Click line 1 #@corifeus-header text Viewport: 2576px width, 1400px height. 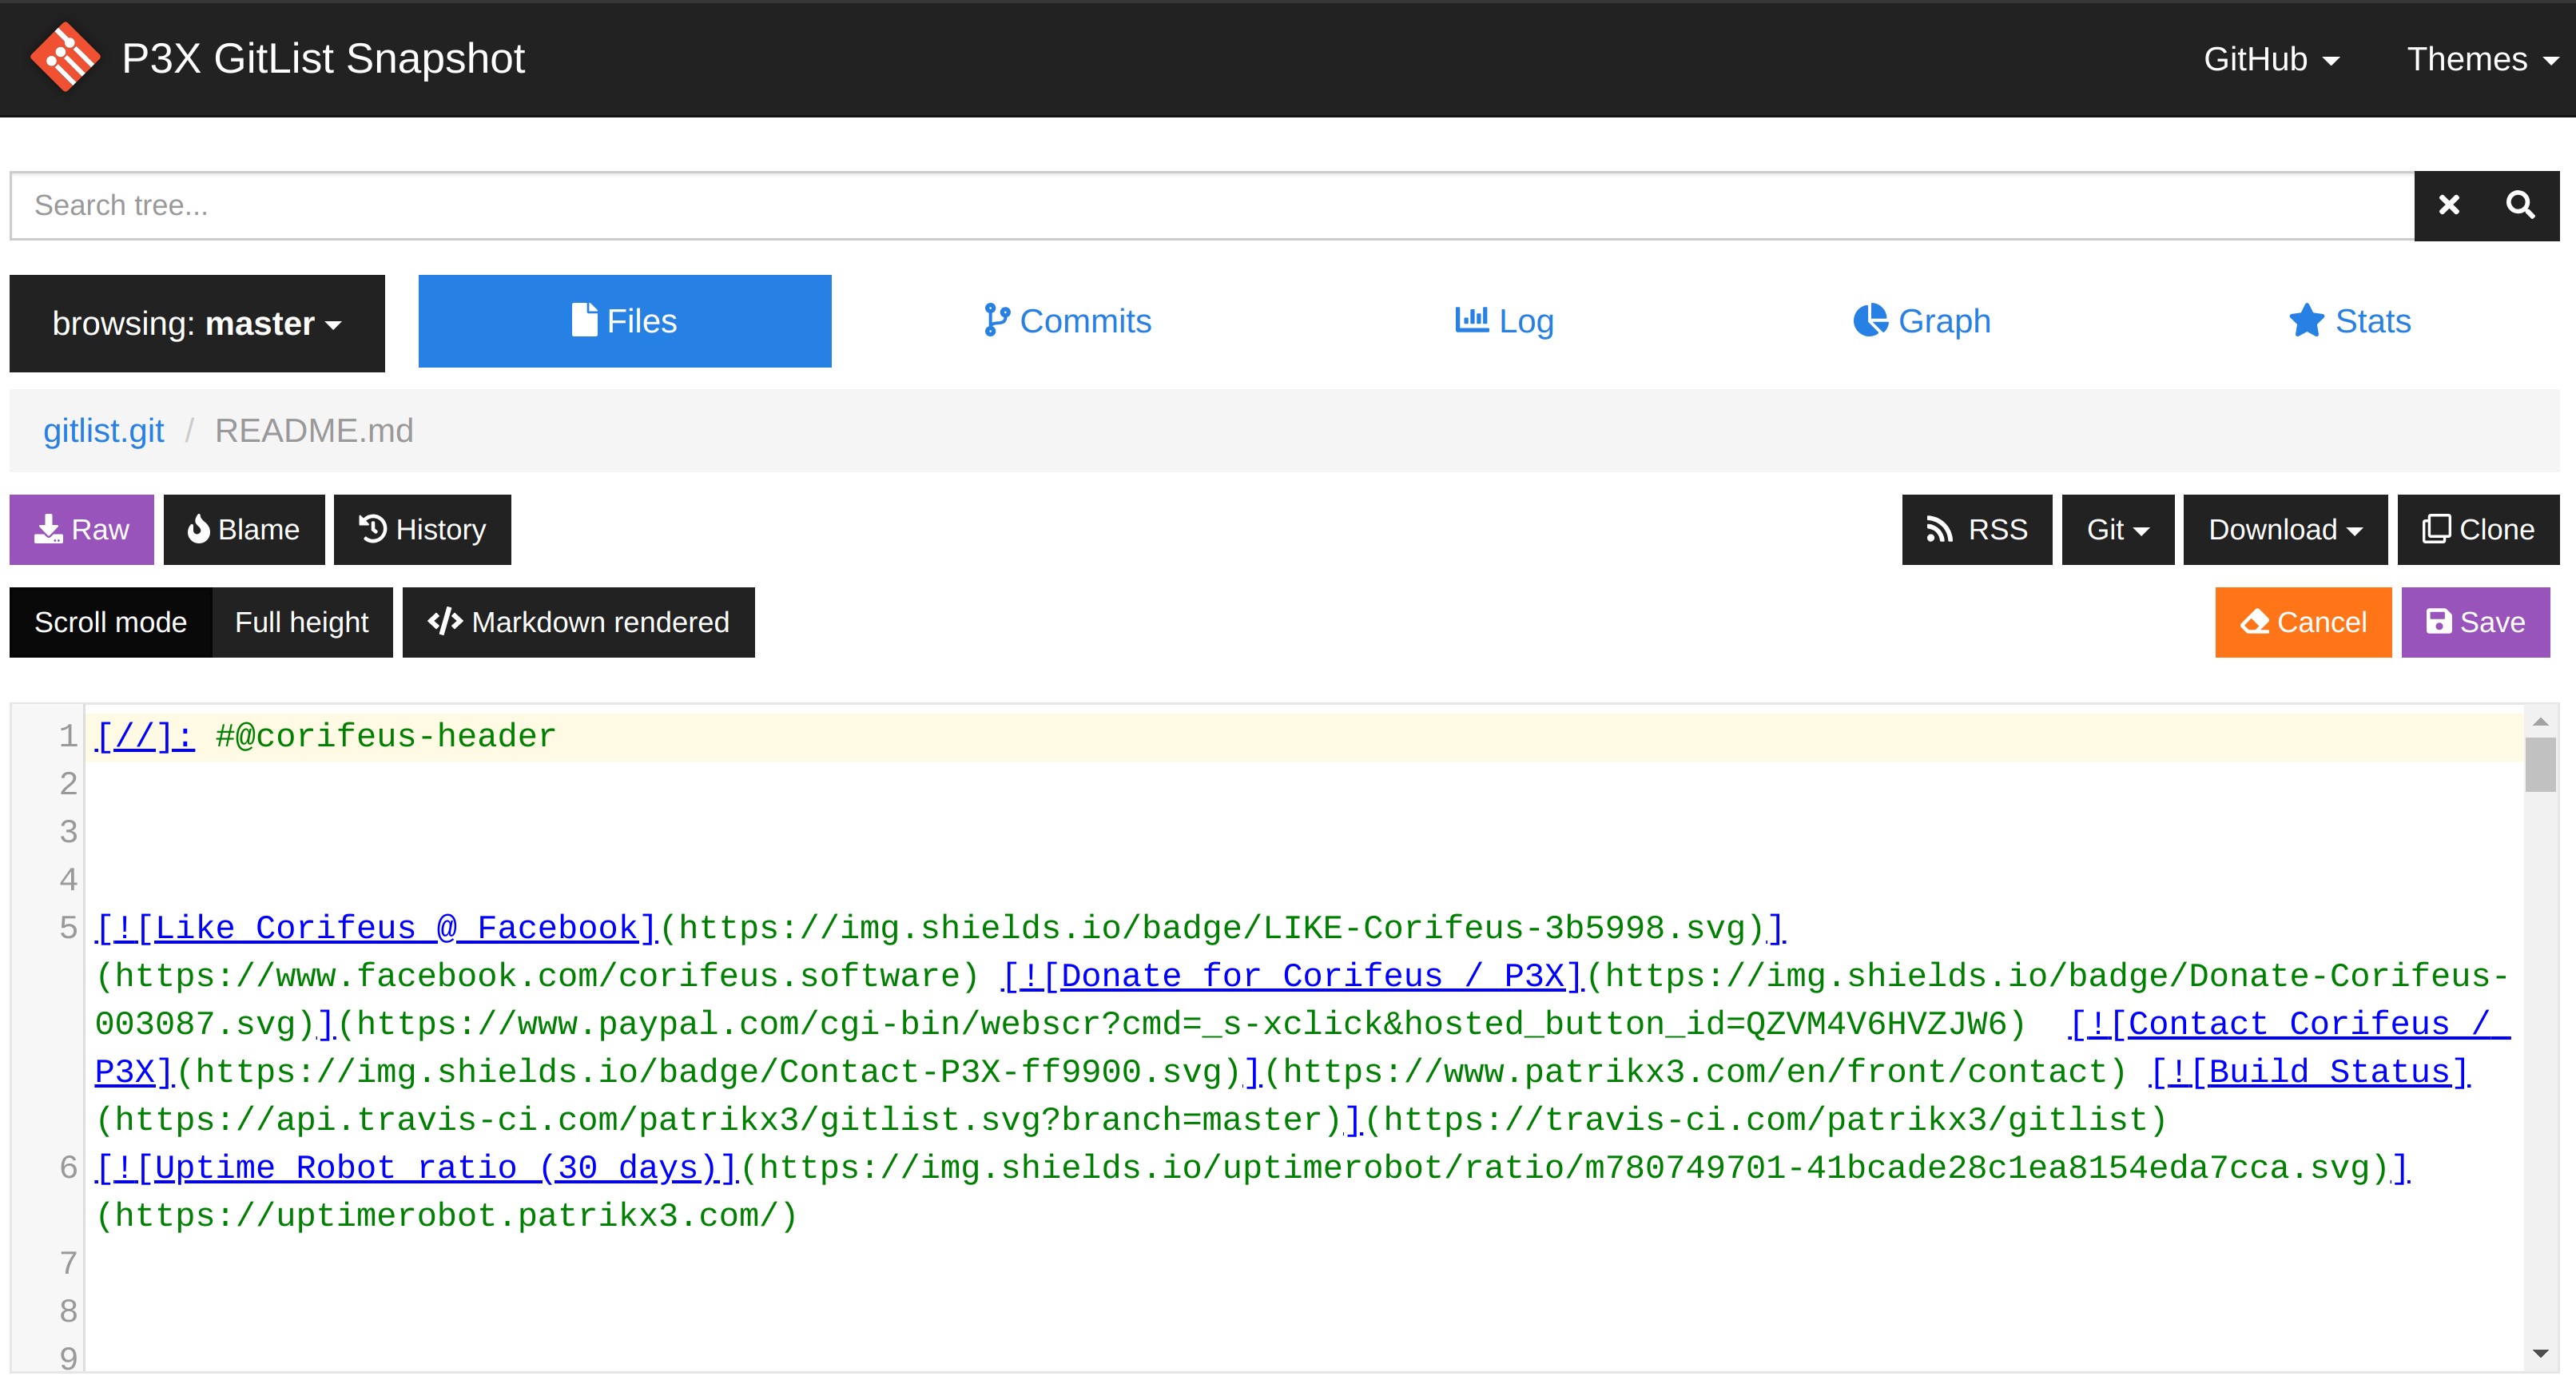point(385,736)
